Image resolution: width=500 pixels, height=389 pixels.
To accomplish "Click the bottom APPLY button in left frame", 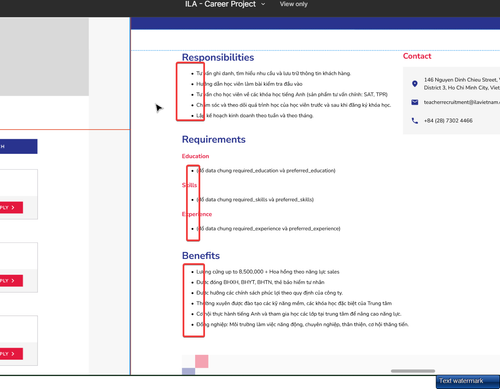I will click(11, 354).
